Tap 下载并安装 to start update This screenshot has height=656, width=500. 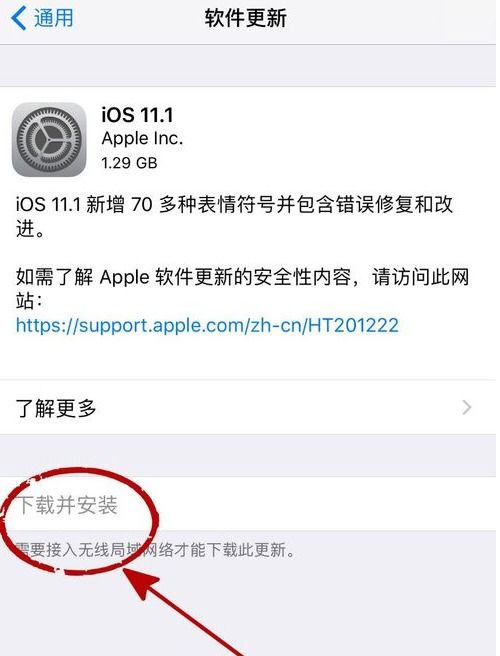point(68,504)
